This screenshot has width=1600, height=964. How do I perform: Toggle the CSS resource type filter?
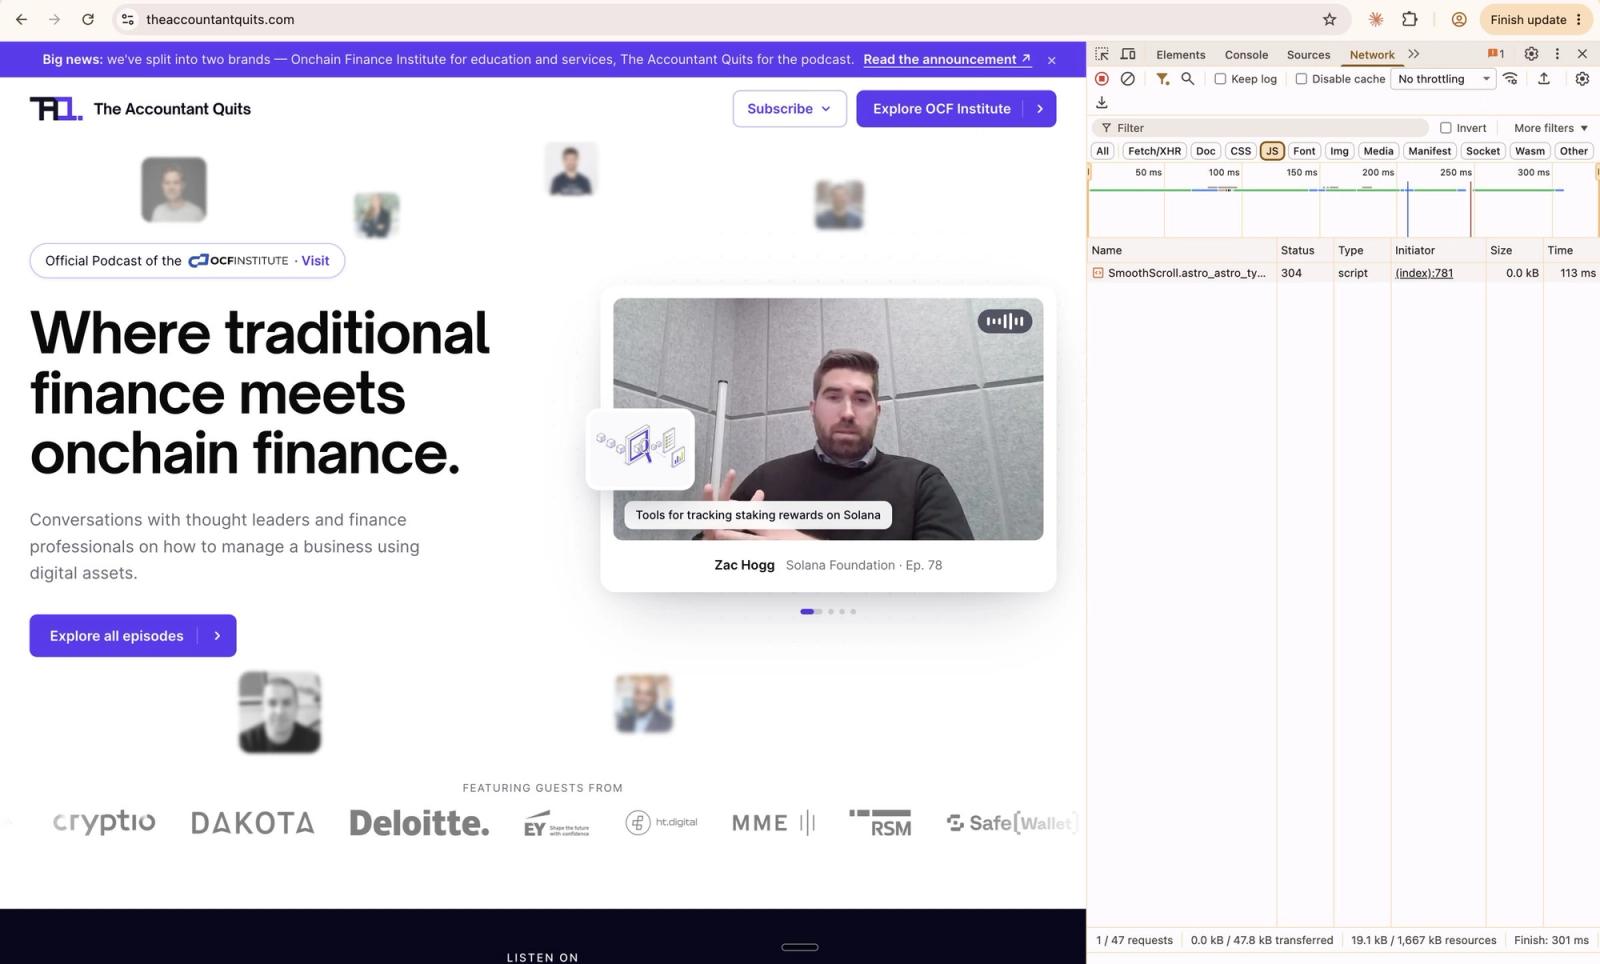point(1241,151)
